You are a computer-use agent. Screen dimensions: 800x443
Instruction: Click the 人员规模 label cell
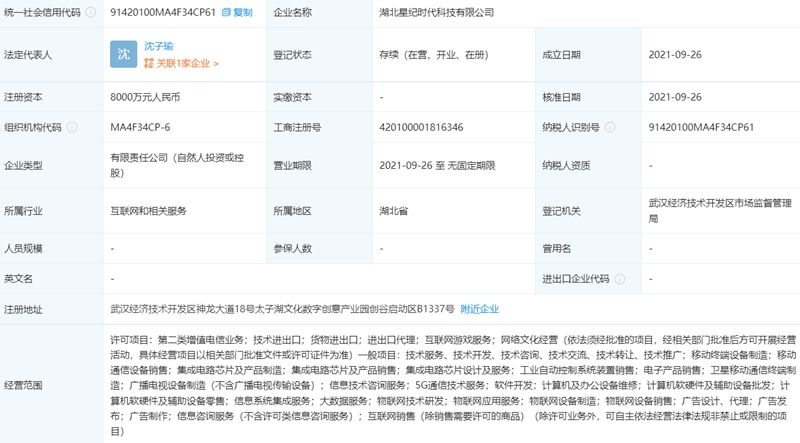[x=52, y=249]
